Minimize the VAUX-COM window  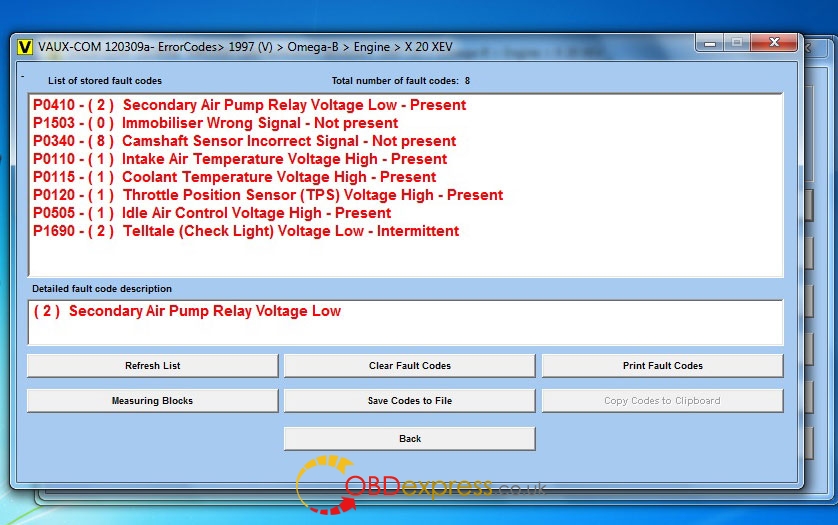(x=710, y=42)
